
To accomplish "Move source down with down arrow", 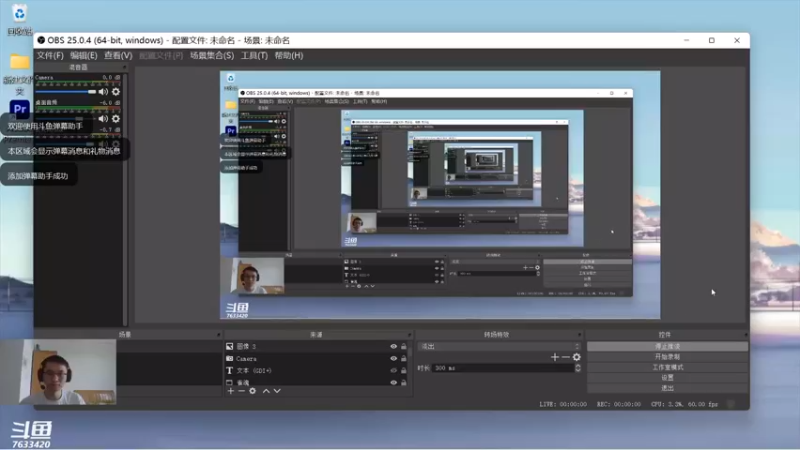I will click(277, 391).
